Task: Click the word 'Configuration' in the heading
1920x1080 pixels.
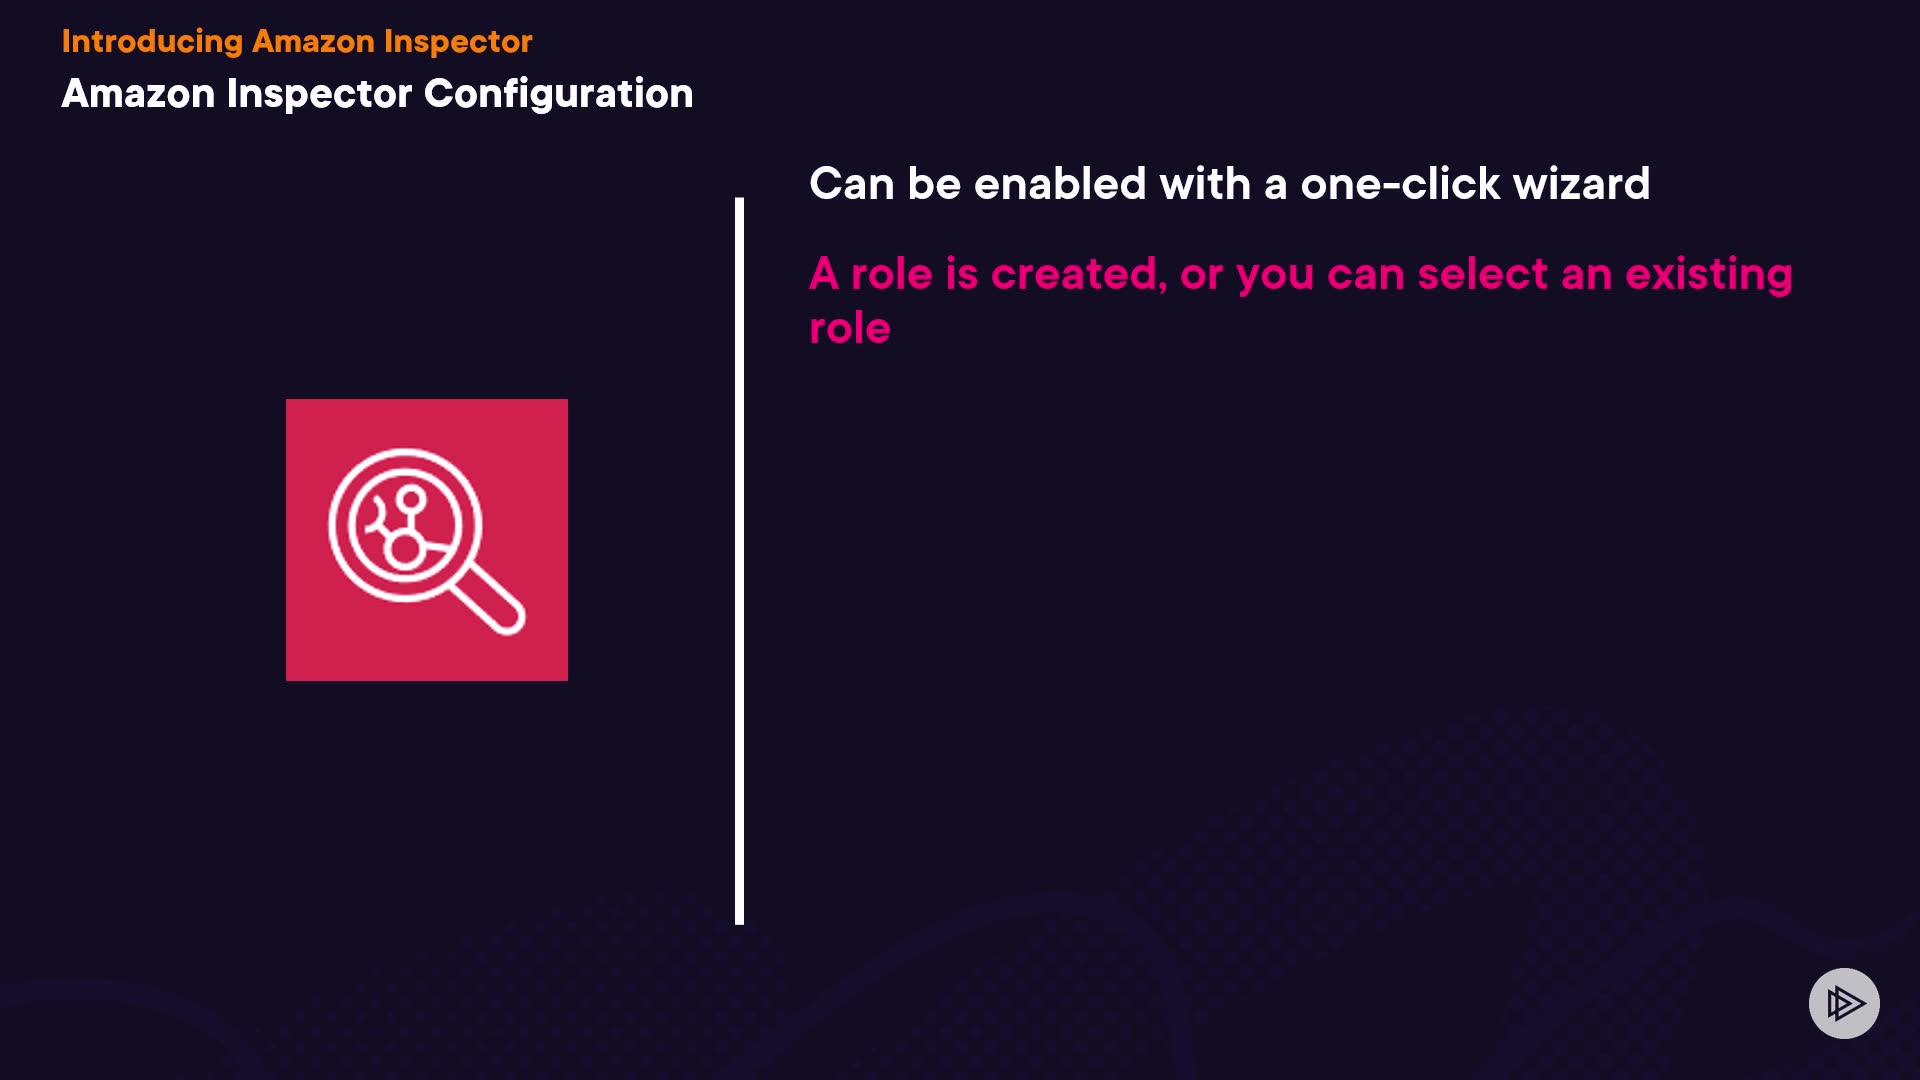Action: pos(558,94)
